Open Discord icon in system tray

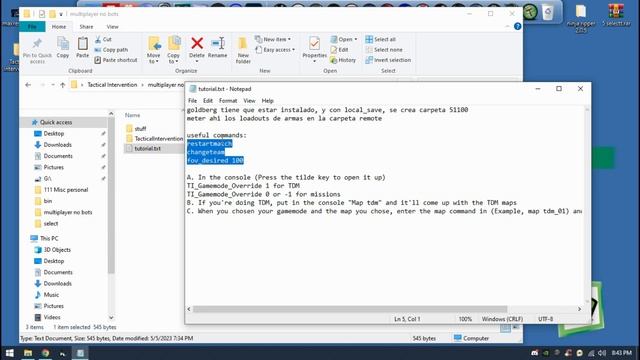coord(534,353)
